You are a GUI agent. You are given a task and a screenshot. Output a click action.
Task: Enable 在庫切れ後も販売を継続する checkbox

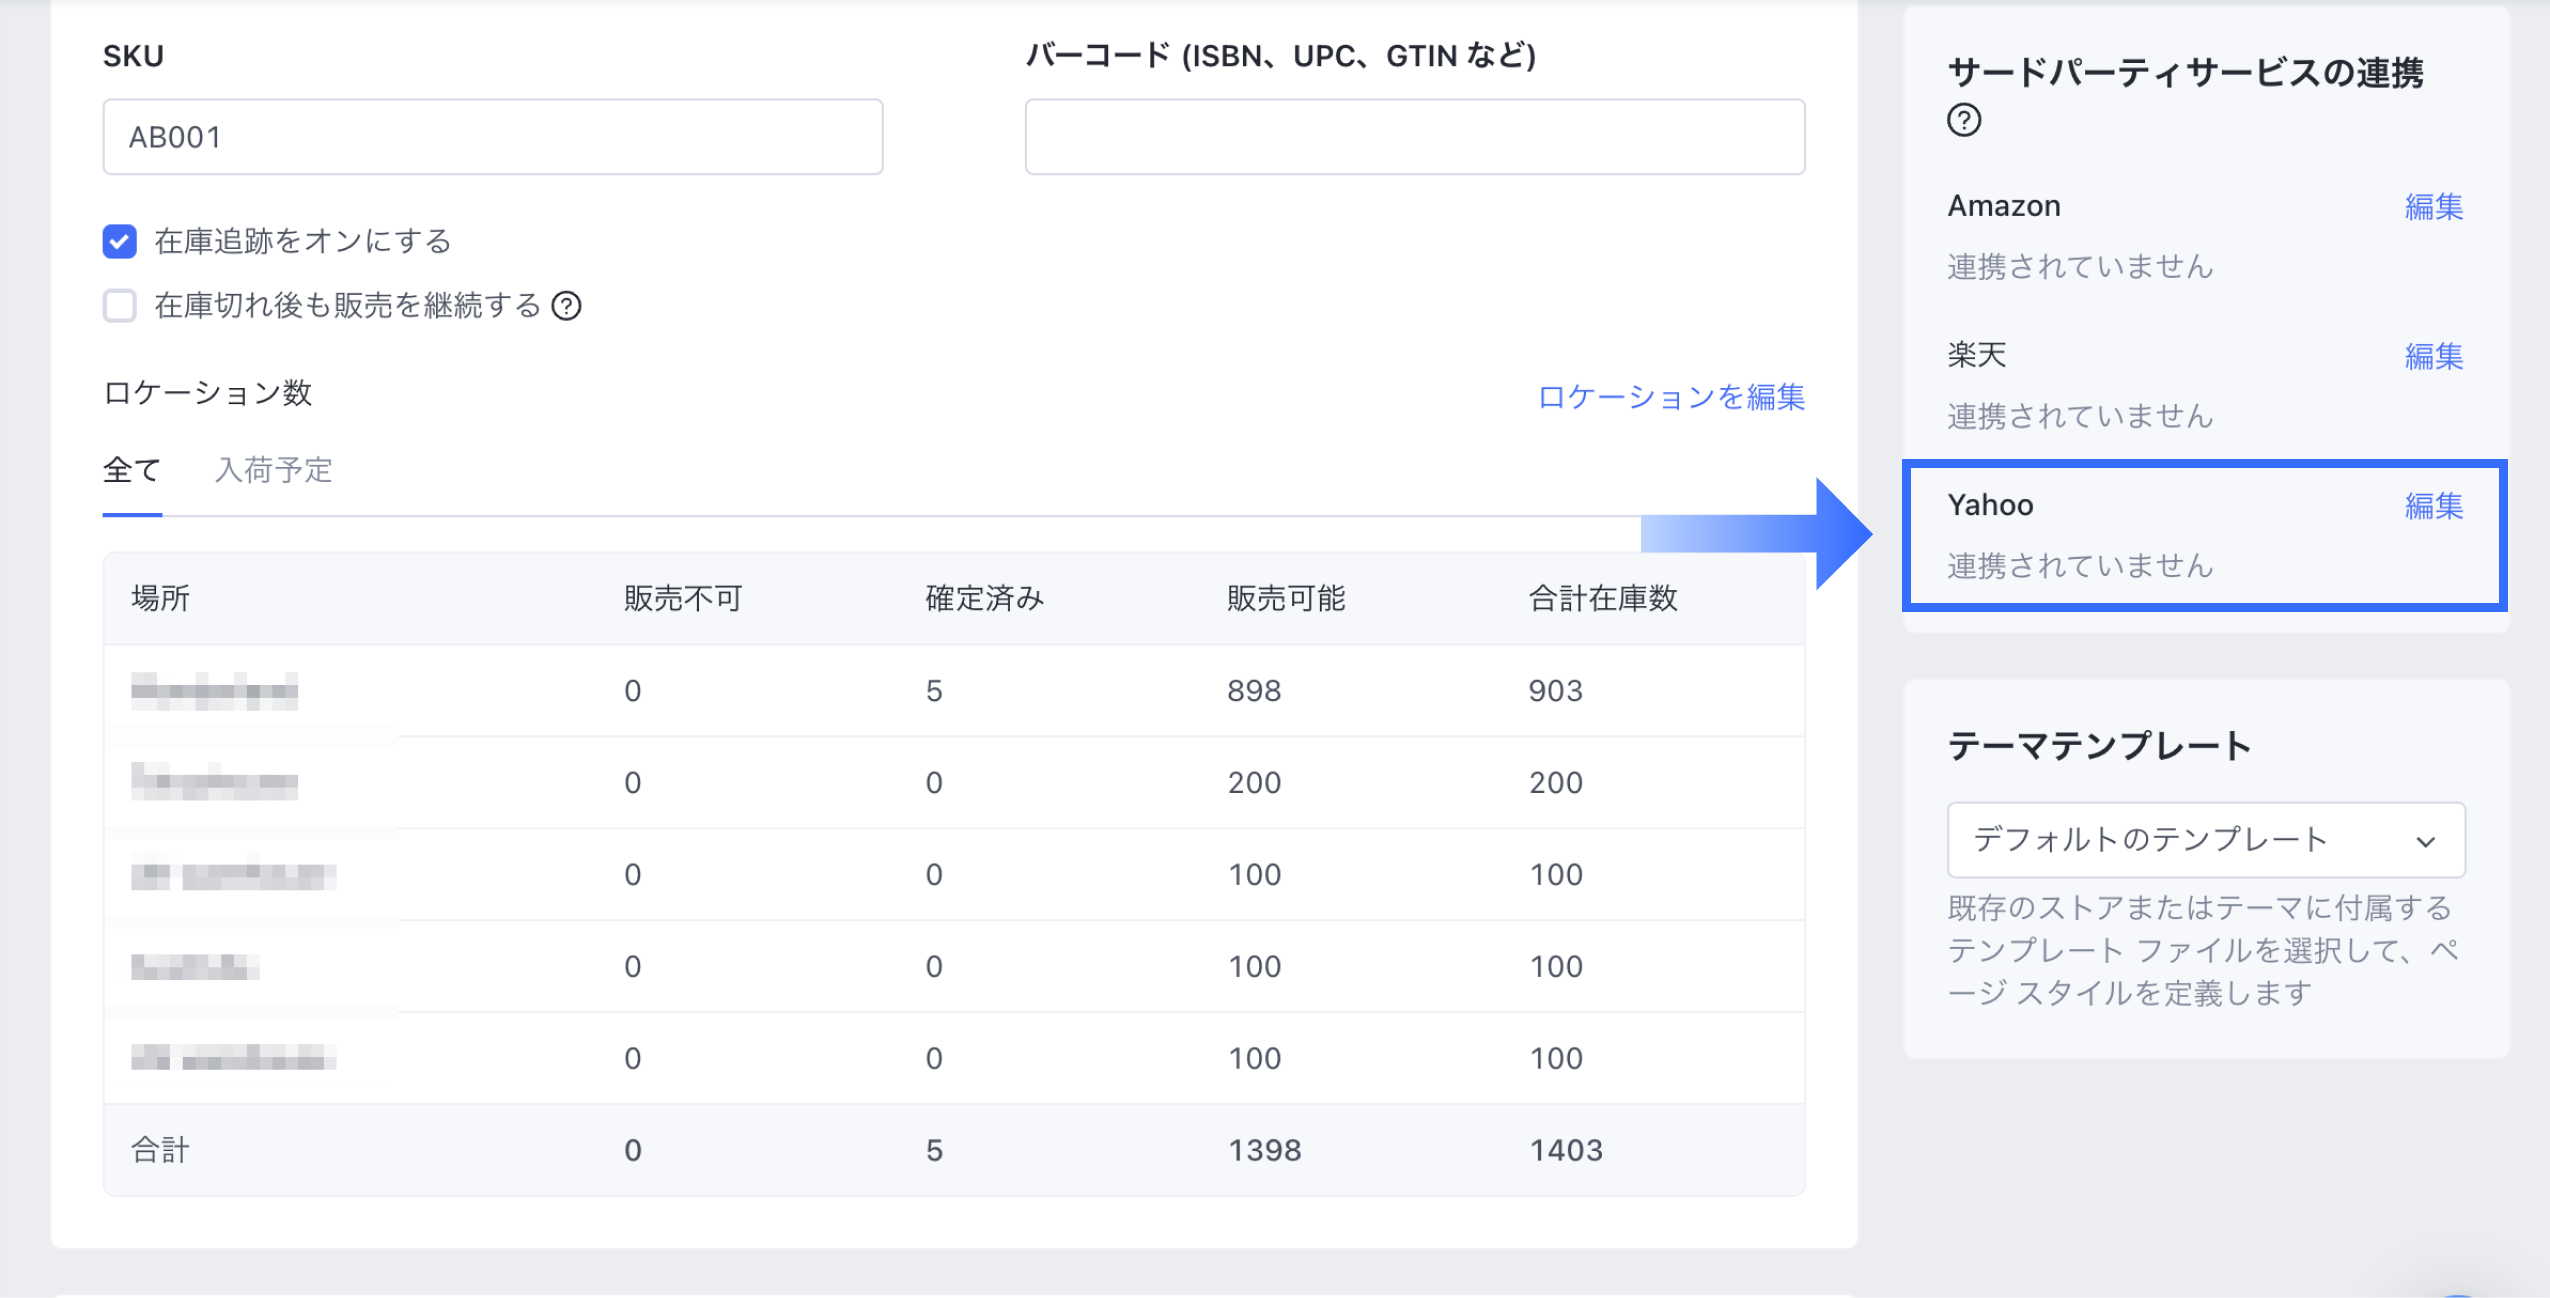(120, 306)
